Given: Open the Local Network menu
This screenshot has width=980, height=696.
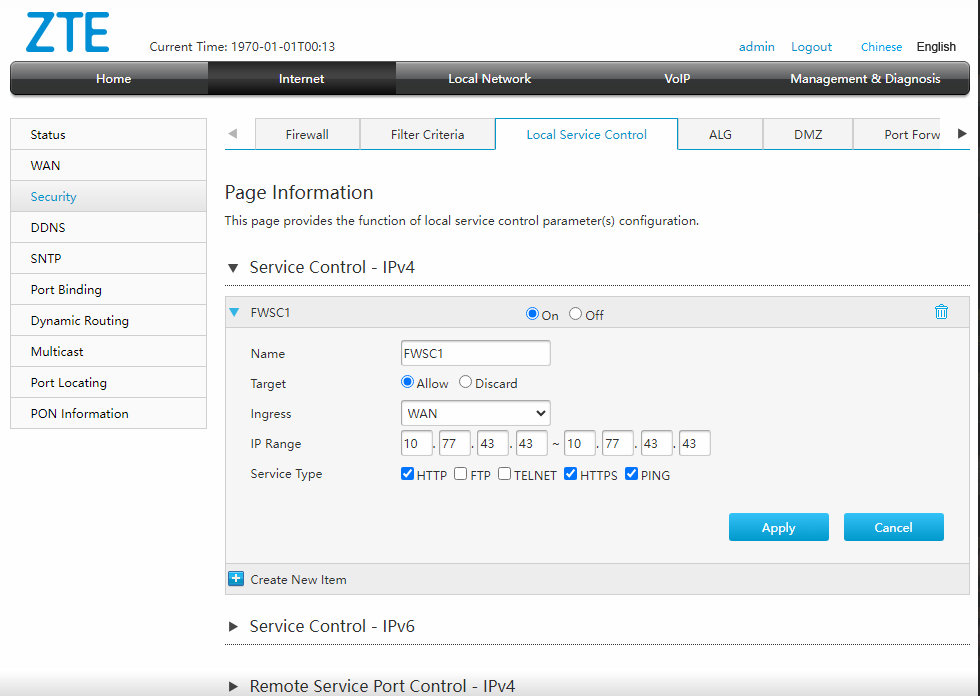Looking at the screenshot, I should pos(489,79).
